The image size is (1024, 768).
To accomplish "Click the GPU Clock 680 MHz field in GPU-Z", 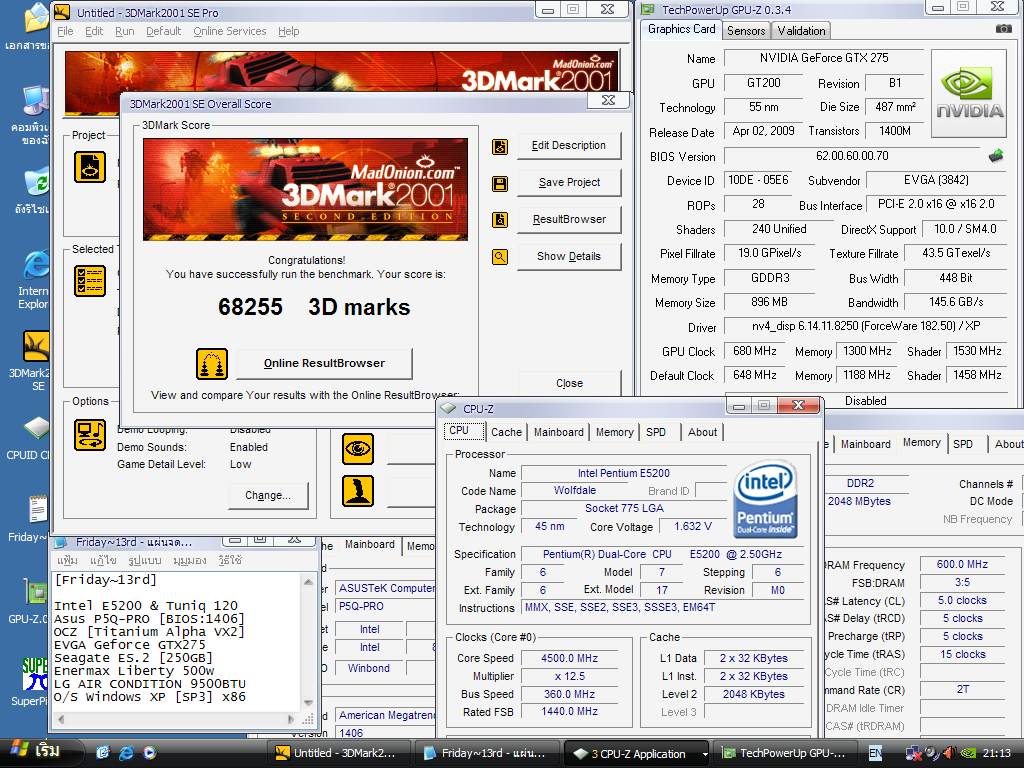I will [x=754, y=351].
